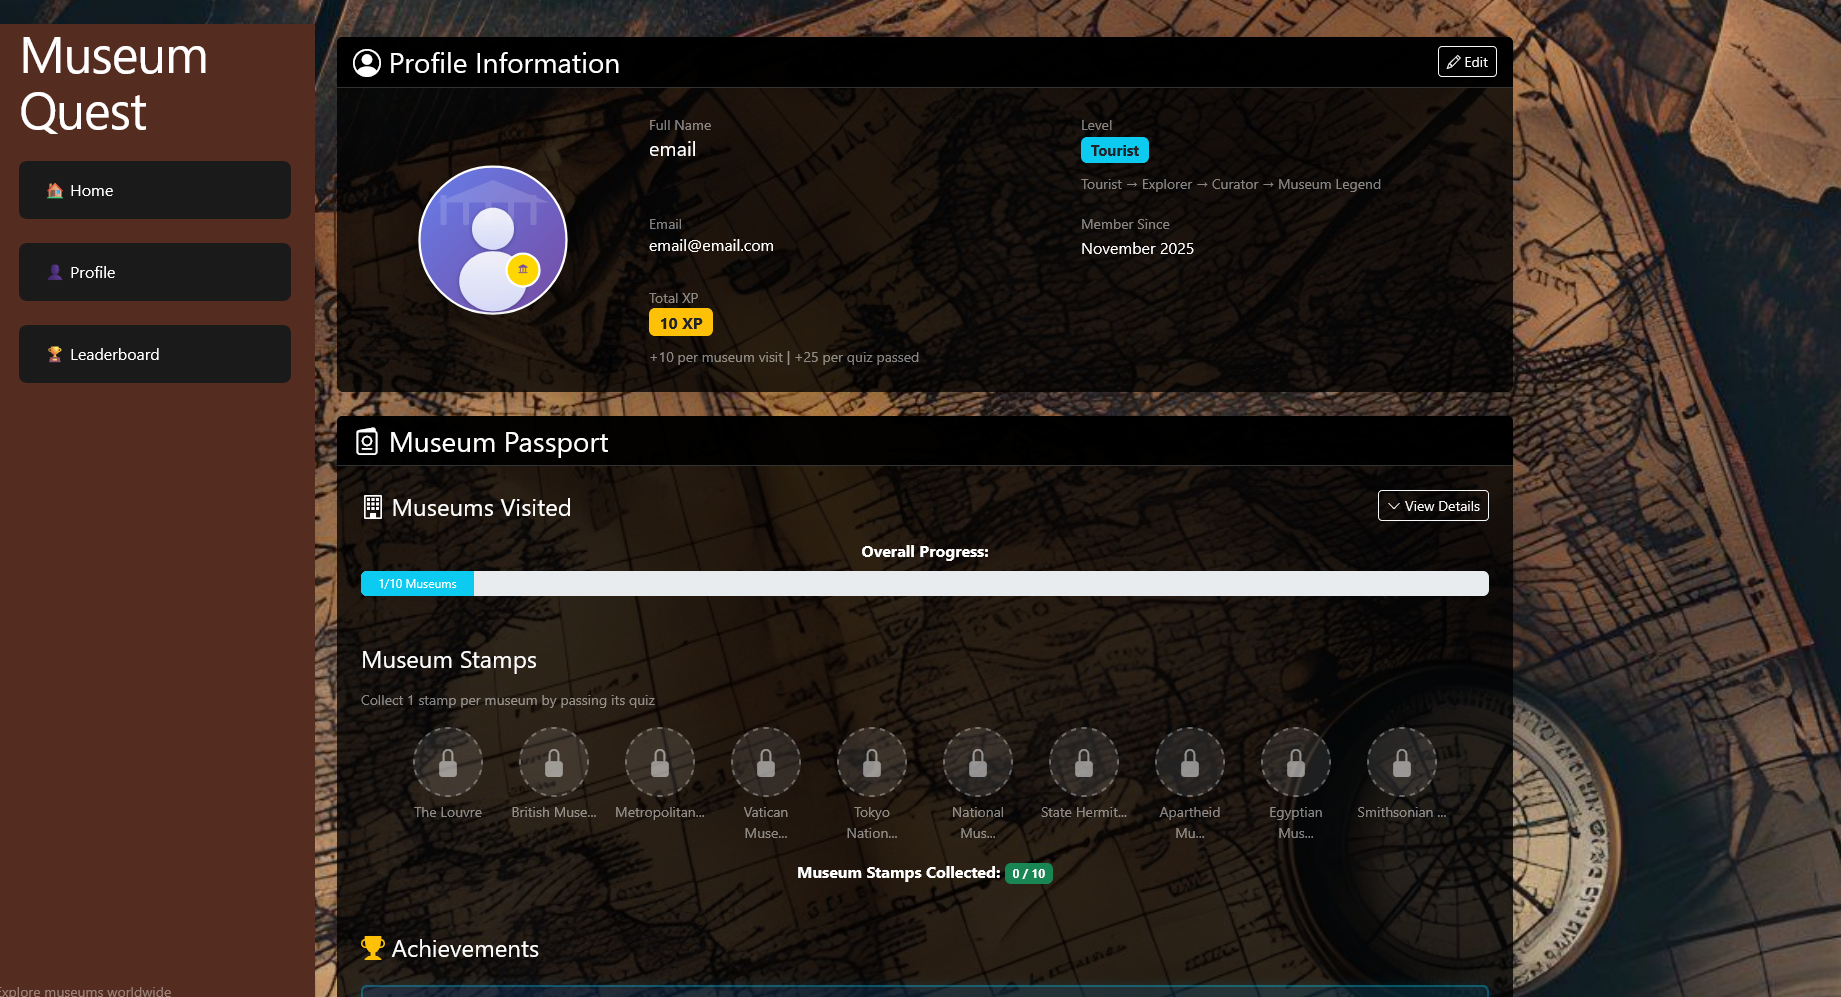The image size is (1841, 997).
Task: Click the yellow museum badge on the avatar
Action: point(523,269)
